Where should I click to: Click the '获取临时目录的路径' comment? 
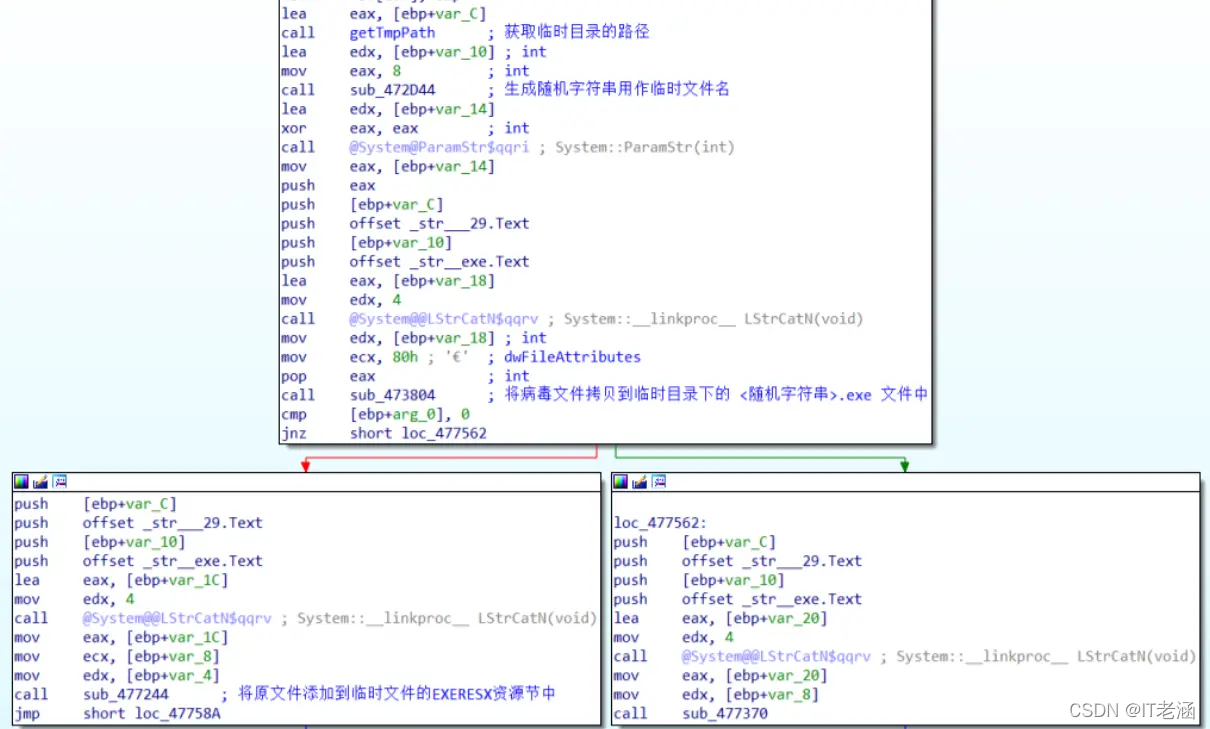pos(577,32)
